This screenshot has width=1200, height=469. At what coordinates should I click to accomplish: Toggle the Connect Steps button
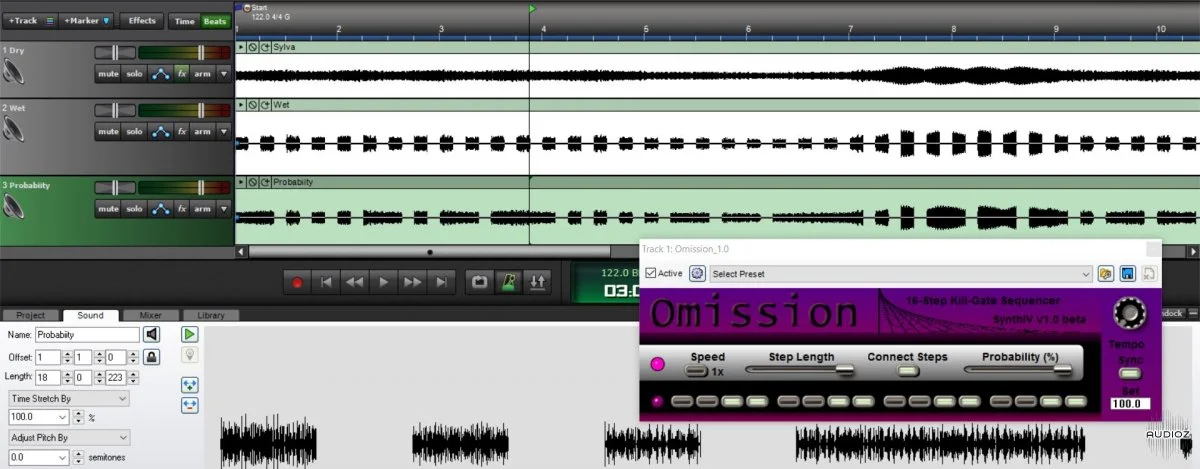(907, 372)
